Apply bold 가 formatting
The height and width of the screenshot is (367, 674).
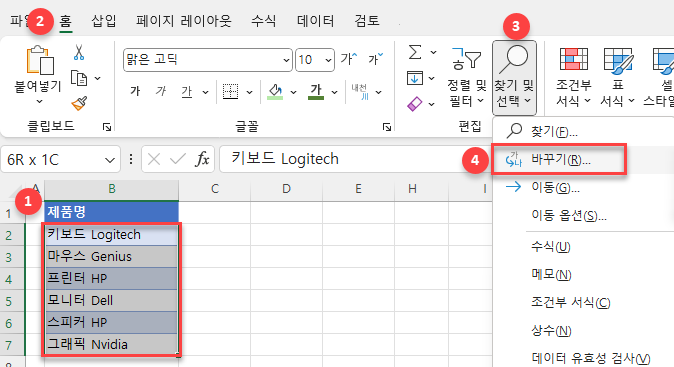coord(135,92)
